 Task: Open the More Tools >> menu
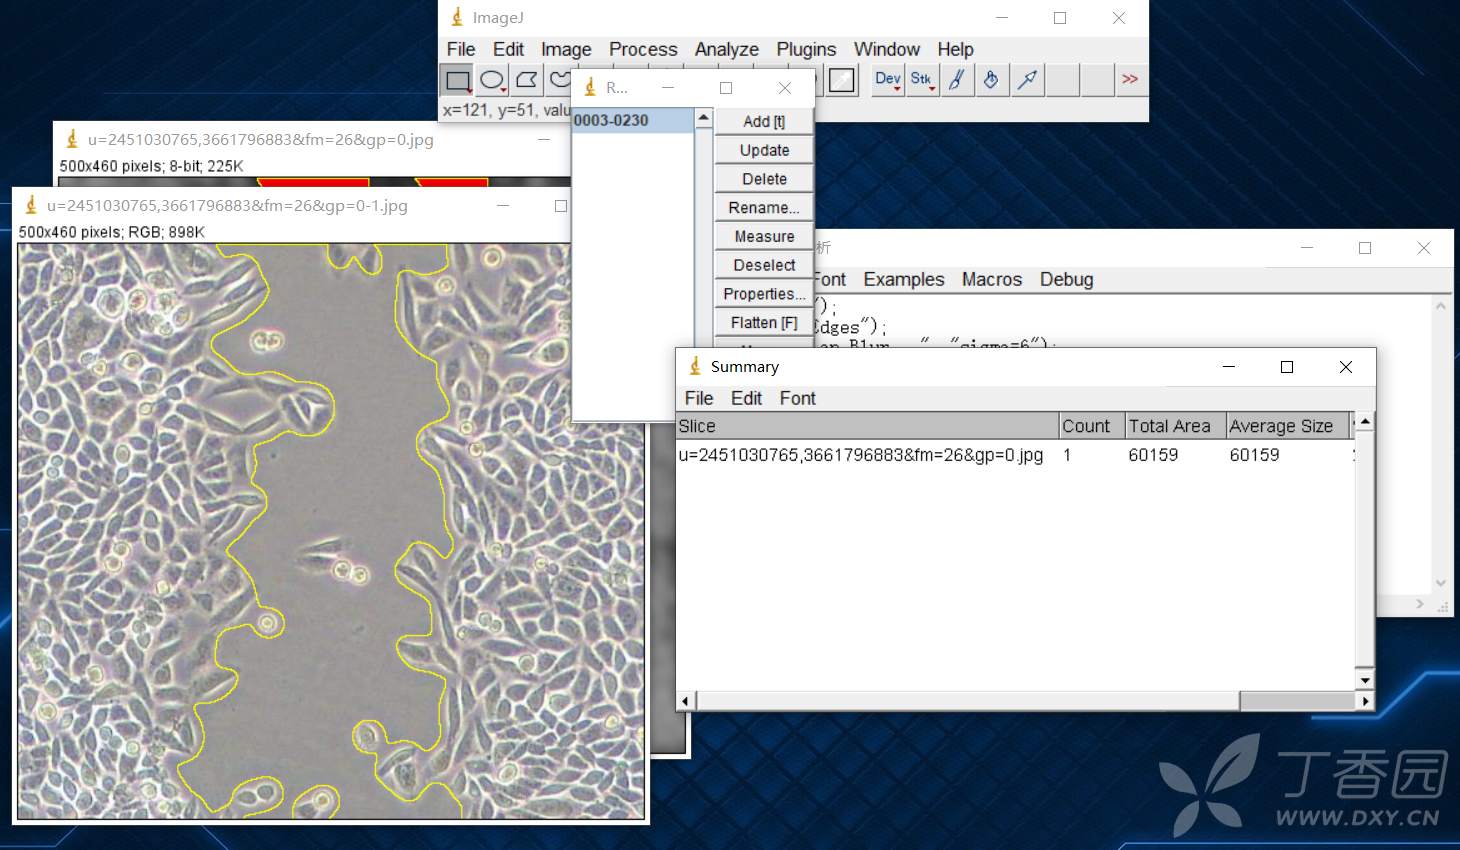tap(1130, 80)
